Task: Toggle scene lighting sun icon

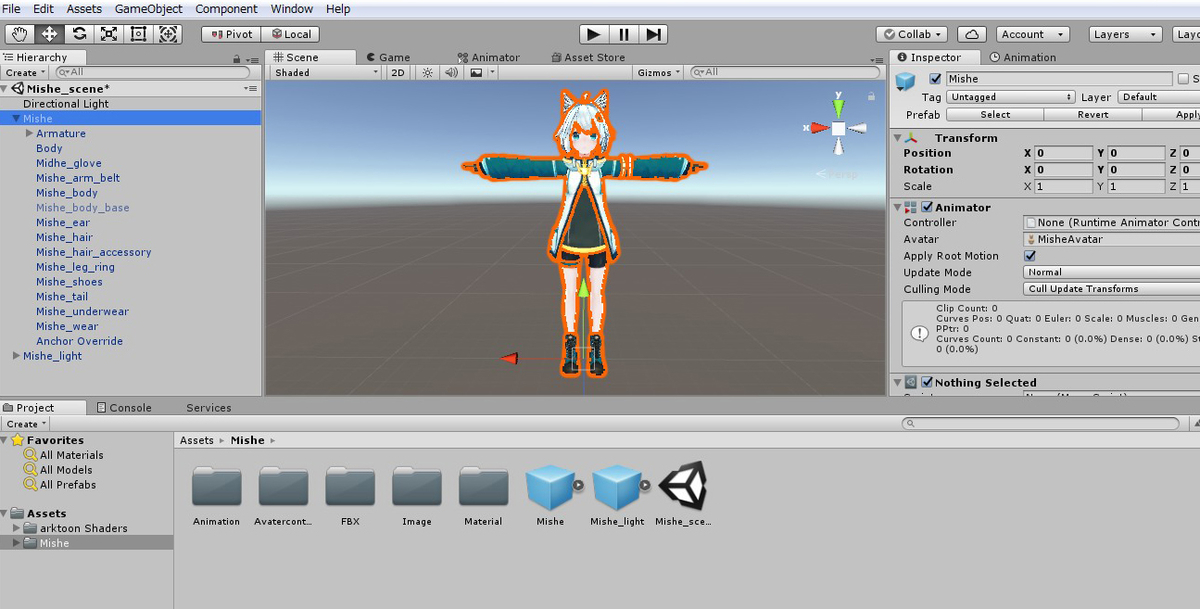Action: [x=428, y=72]
